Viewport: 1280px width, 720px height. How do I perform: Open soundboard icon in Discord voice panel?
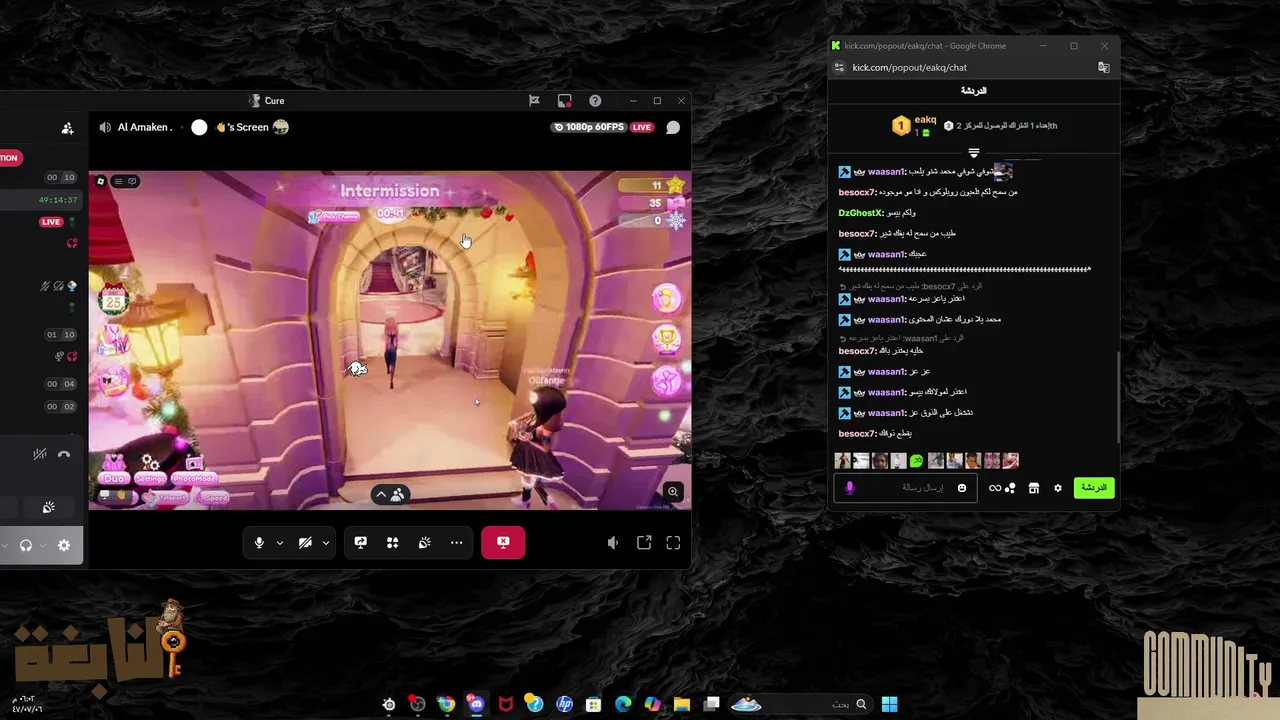(x=48, y=507)
